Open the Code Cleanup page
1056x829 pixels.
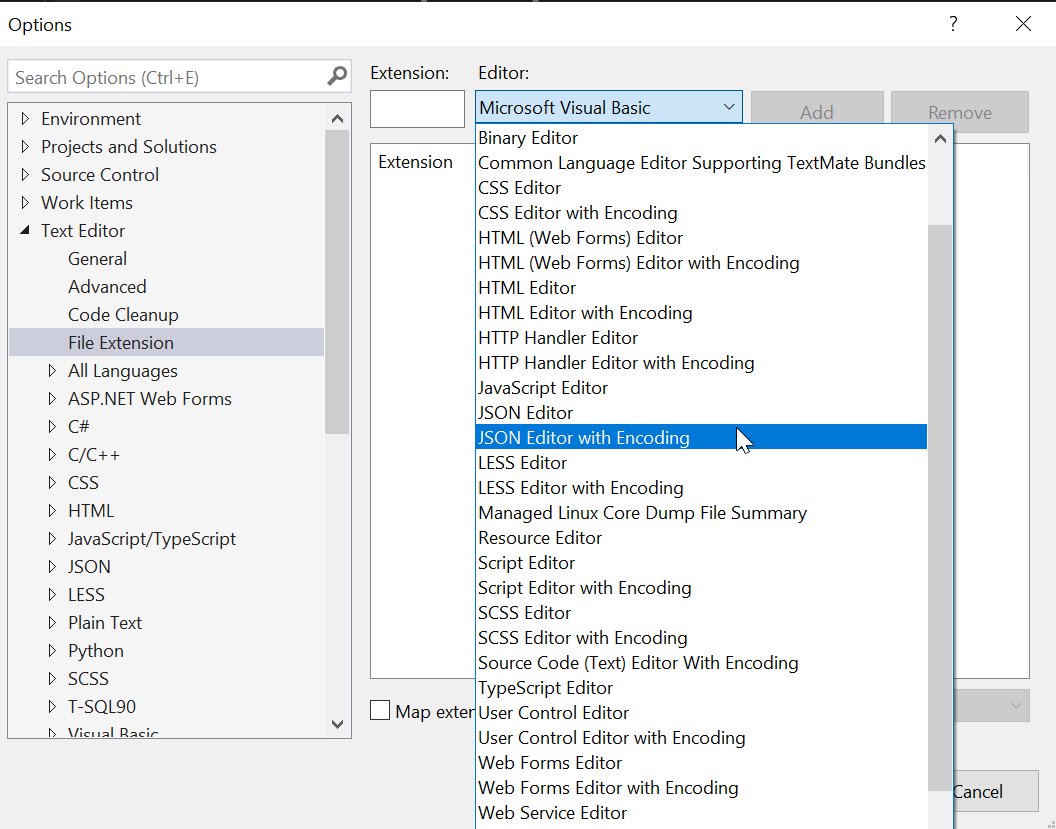pyautogui.click(x=123, y=314)
